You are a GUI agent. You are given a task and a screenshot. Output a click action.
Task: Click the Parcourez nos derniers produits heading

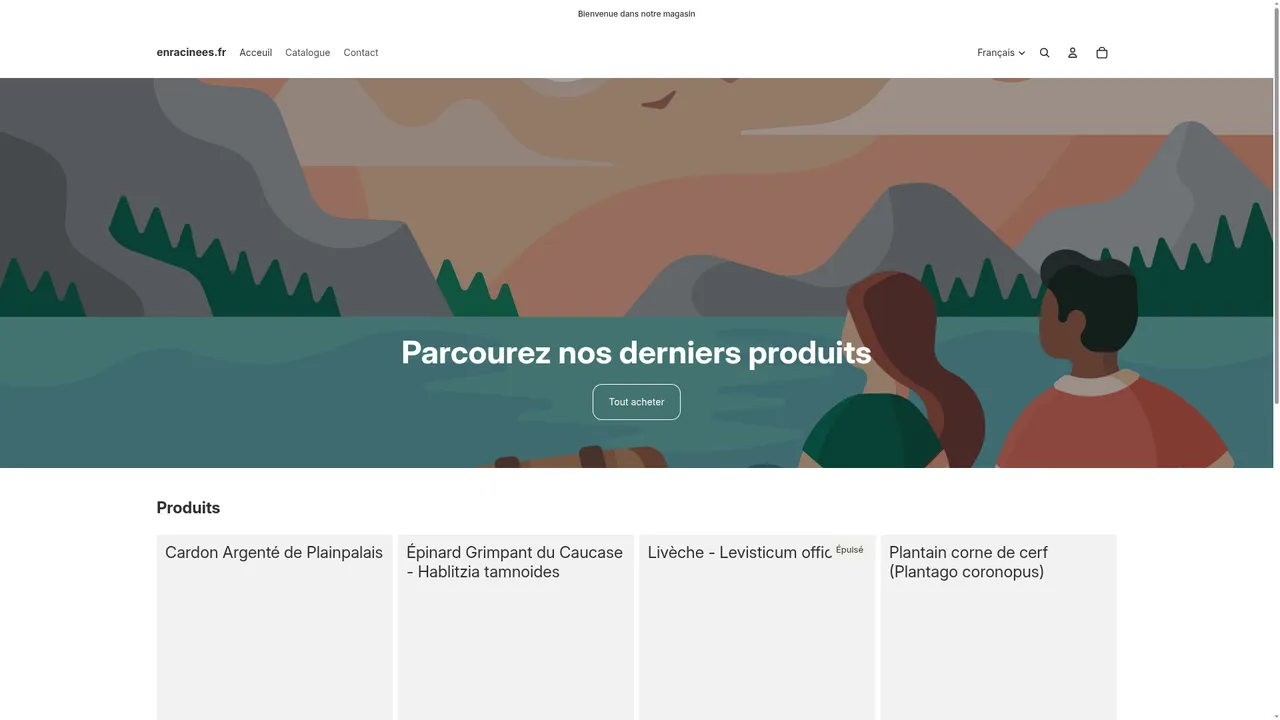[636, 352]
